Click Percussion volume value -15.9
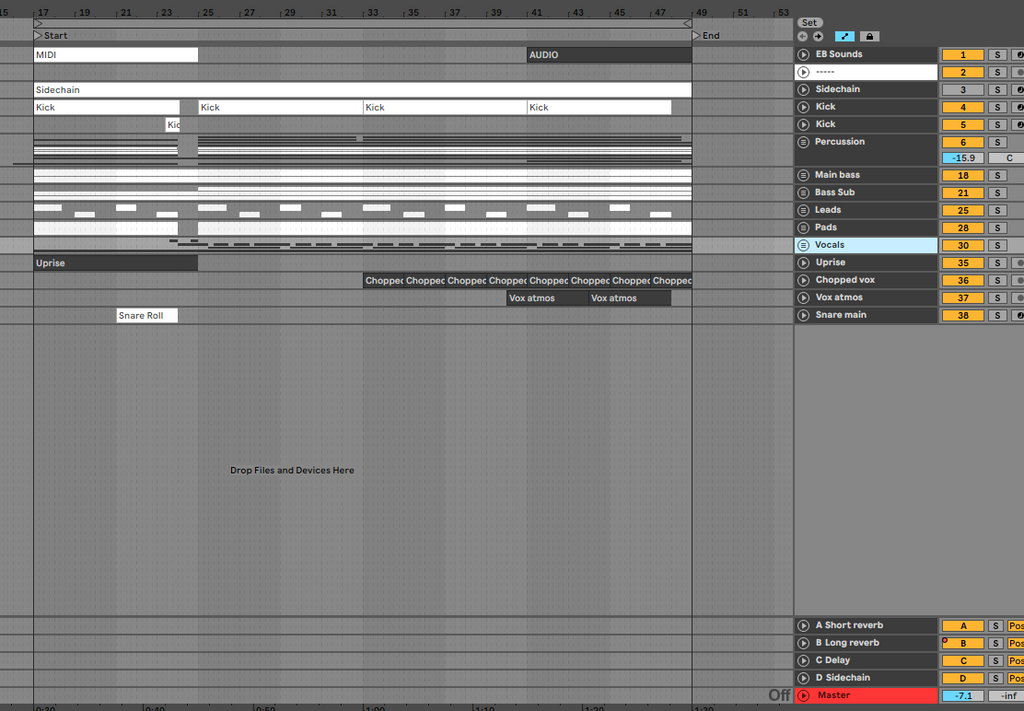1024x711 pixels. coord(963,158)
